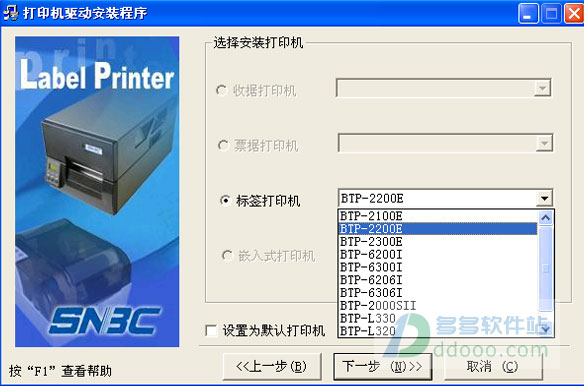Choose BTP-2100E from the list
584x386 pixels.
pyautogui.click(x=437, y=216)
